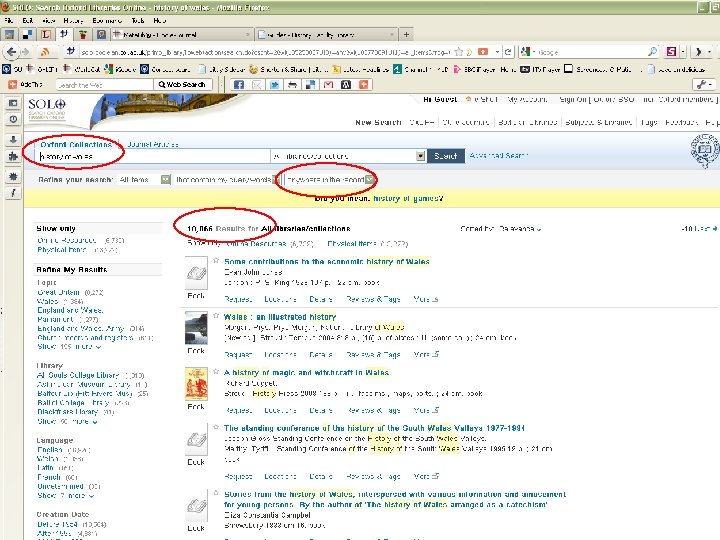Click the Web Search button

[x=182, y=84]
